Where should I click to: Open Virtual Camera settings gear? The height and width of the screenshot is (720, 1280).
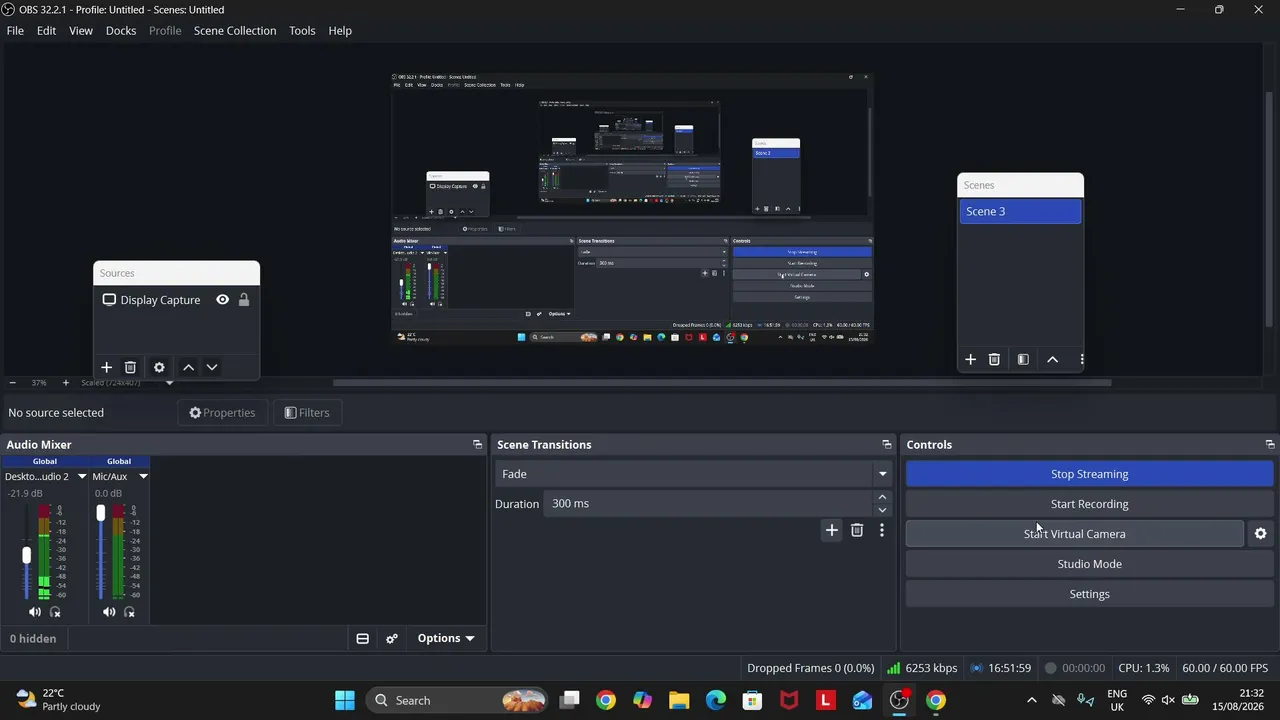click(1260, 534)
